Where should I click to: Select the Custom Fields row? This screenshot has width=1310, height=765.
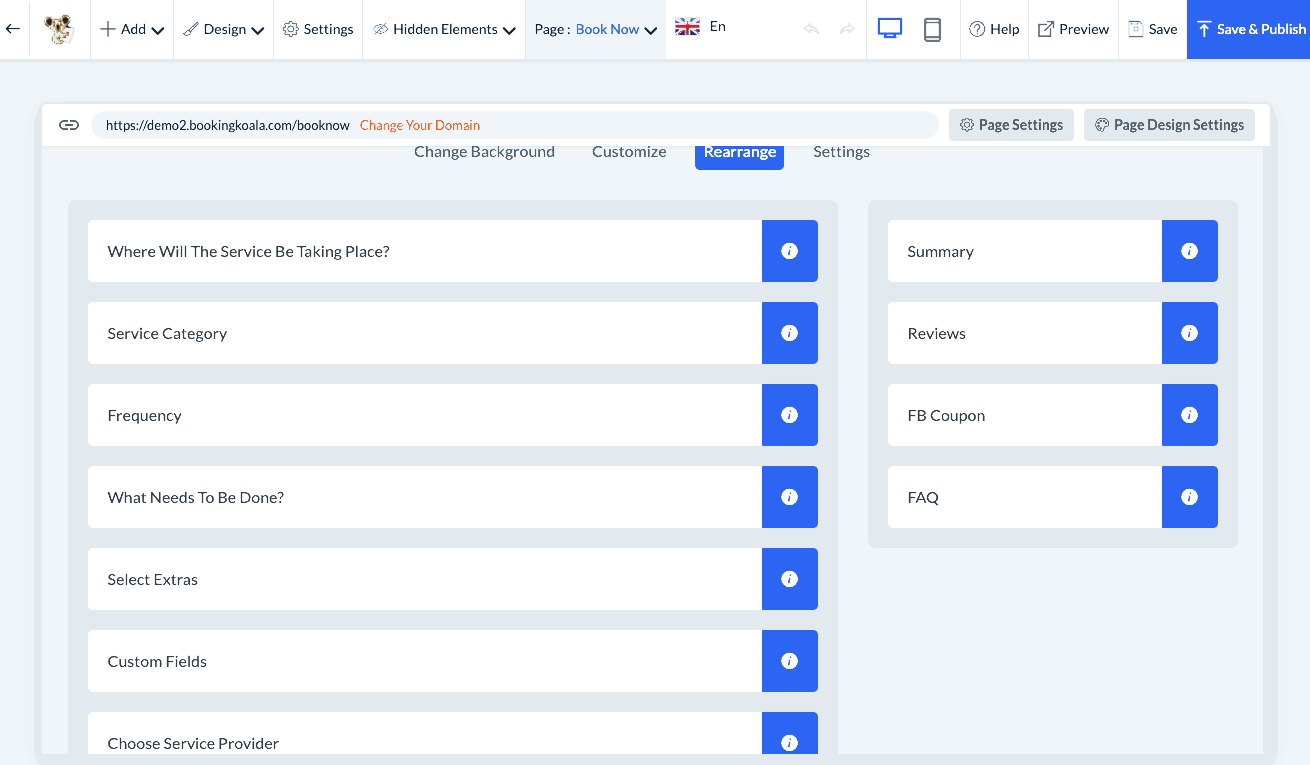(453, 661)
